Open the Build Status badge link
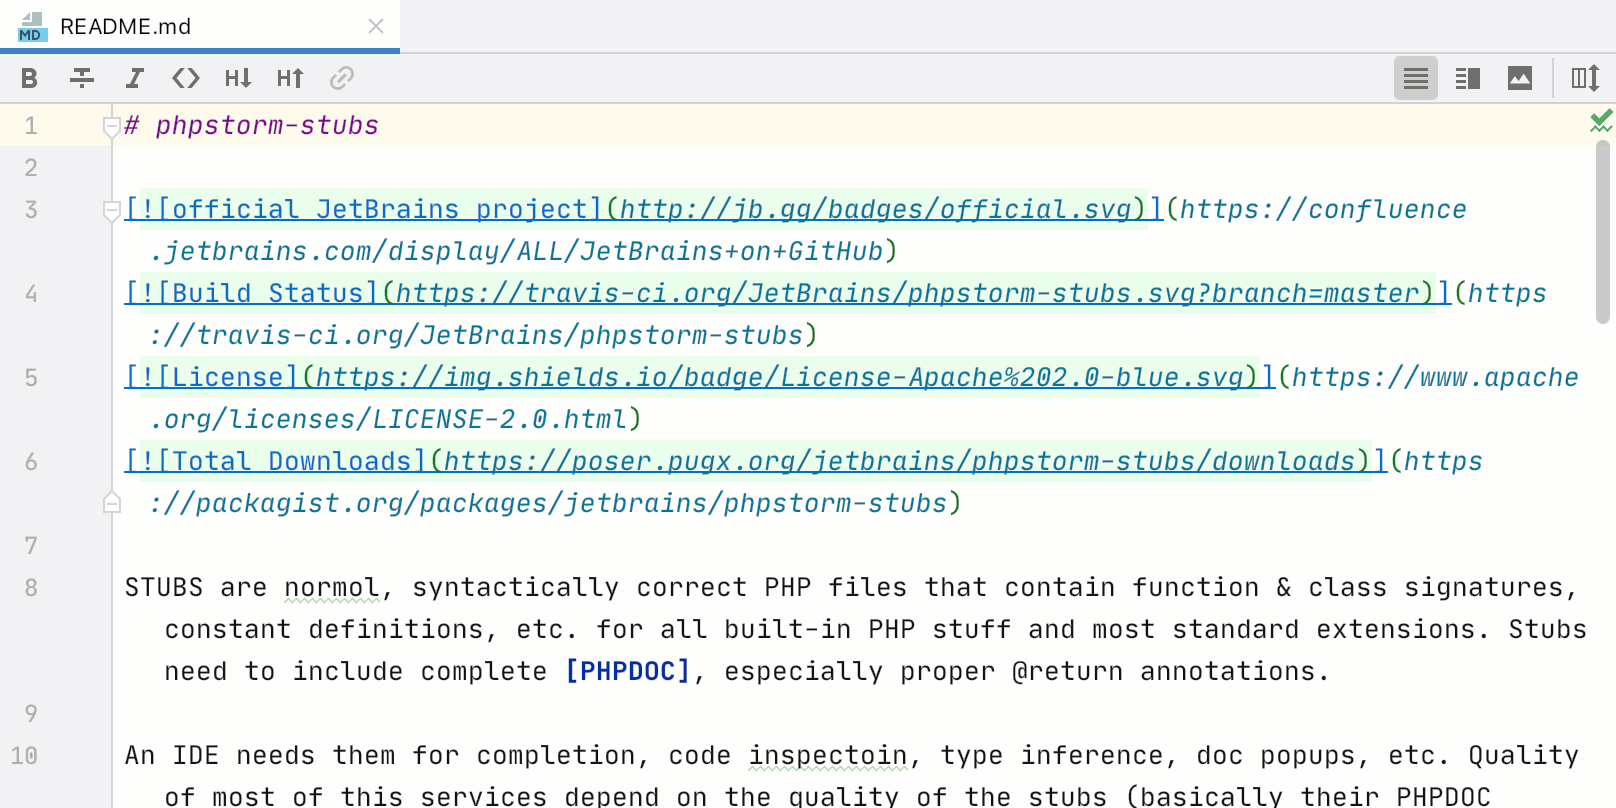 pyautogui.click(x=788, y=293)
